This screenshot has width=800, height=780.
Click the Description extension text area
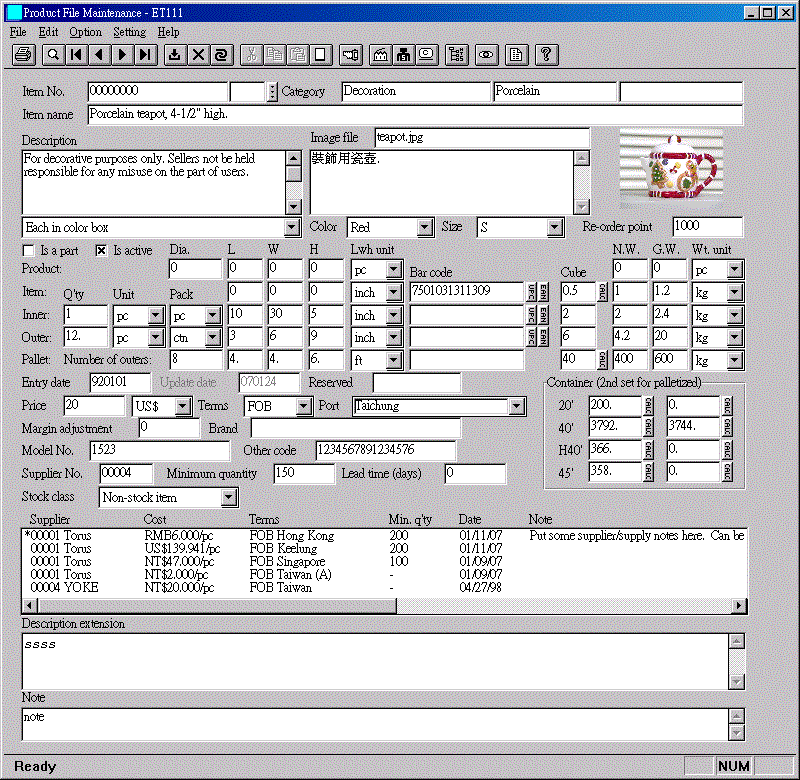376,661
